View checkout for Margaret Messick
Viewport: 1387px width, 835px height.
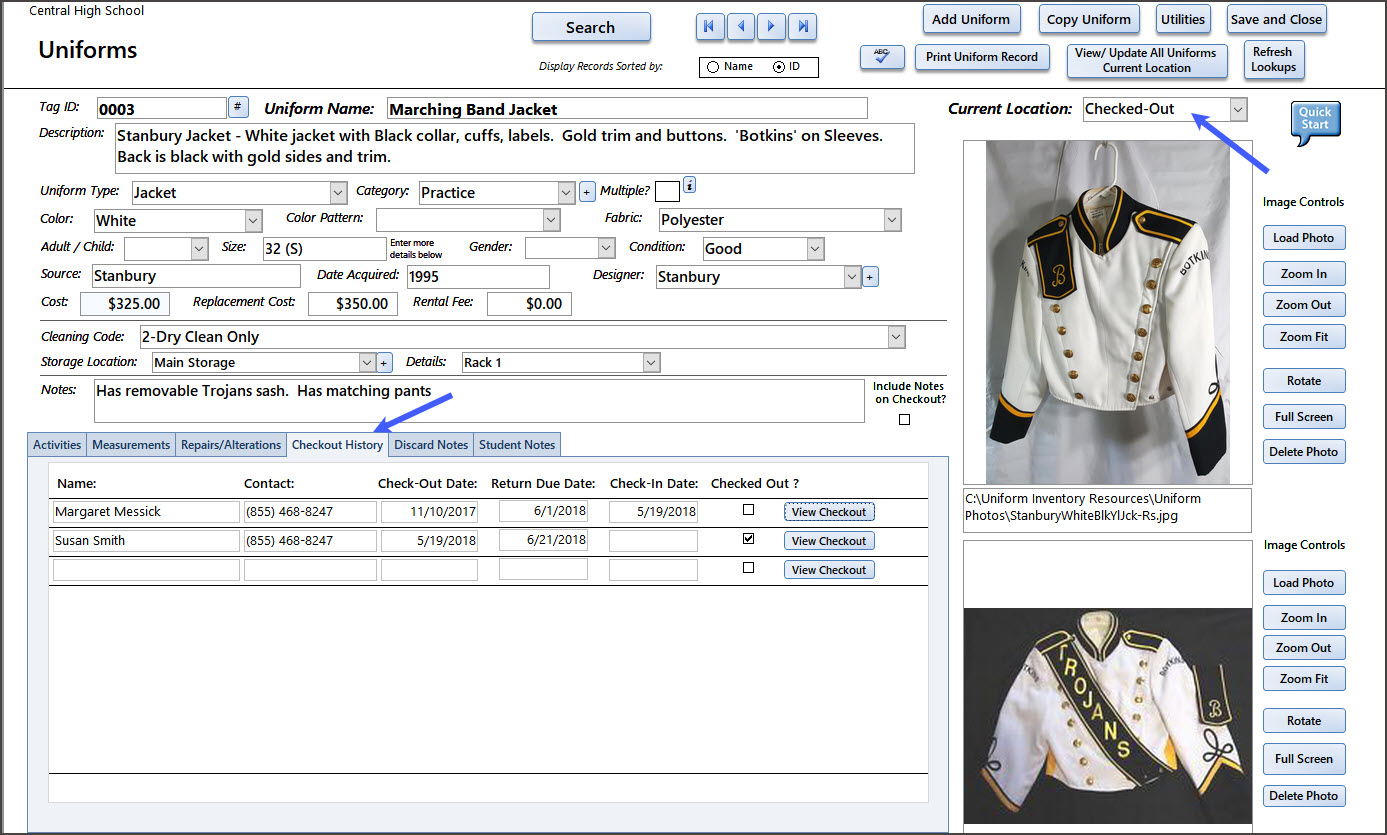[x=828, y=512]
